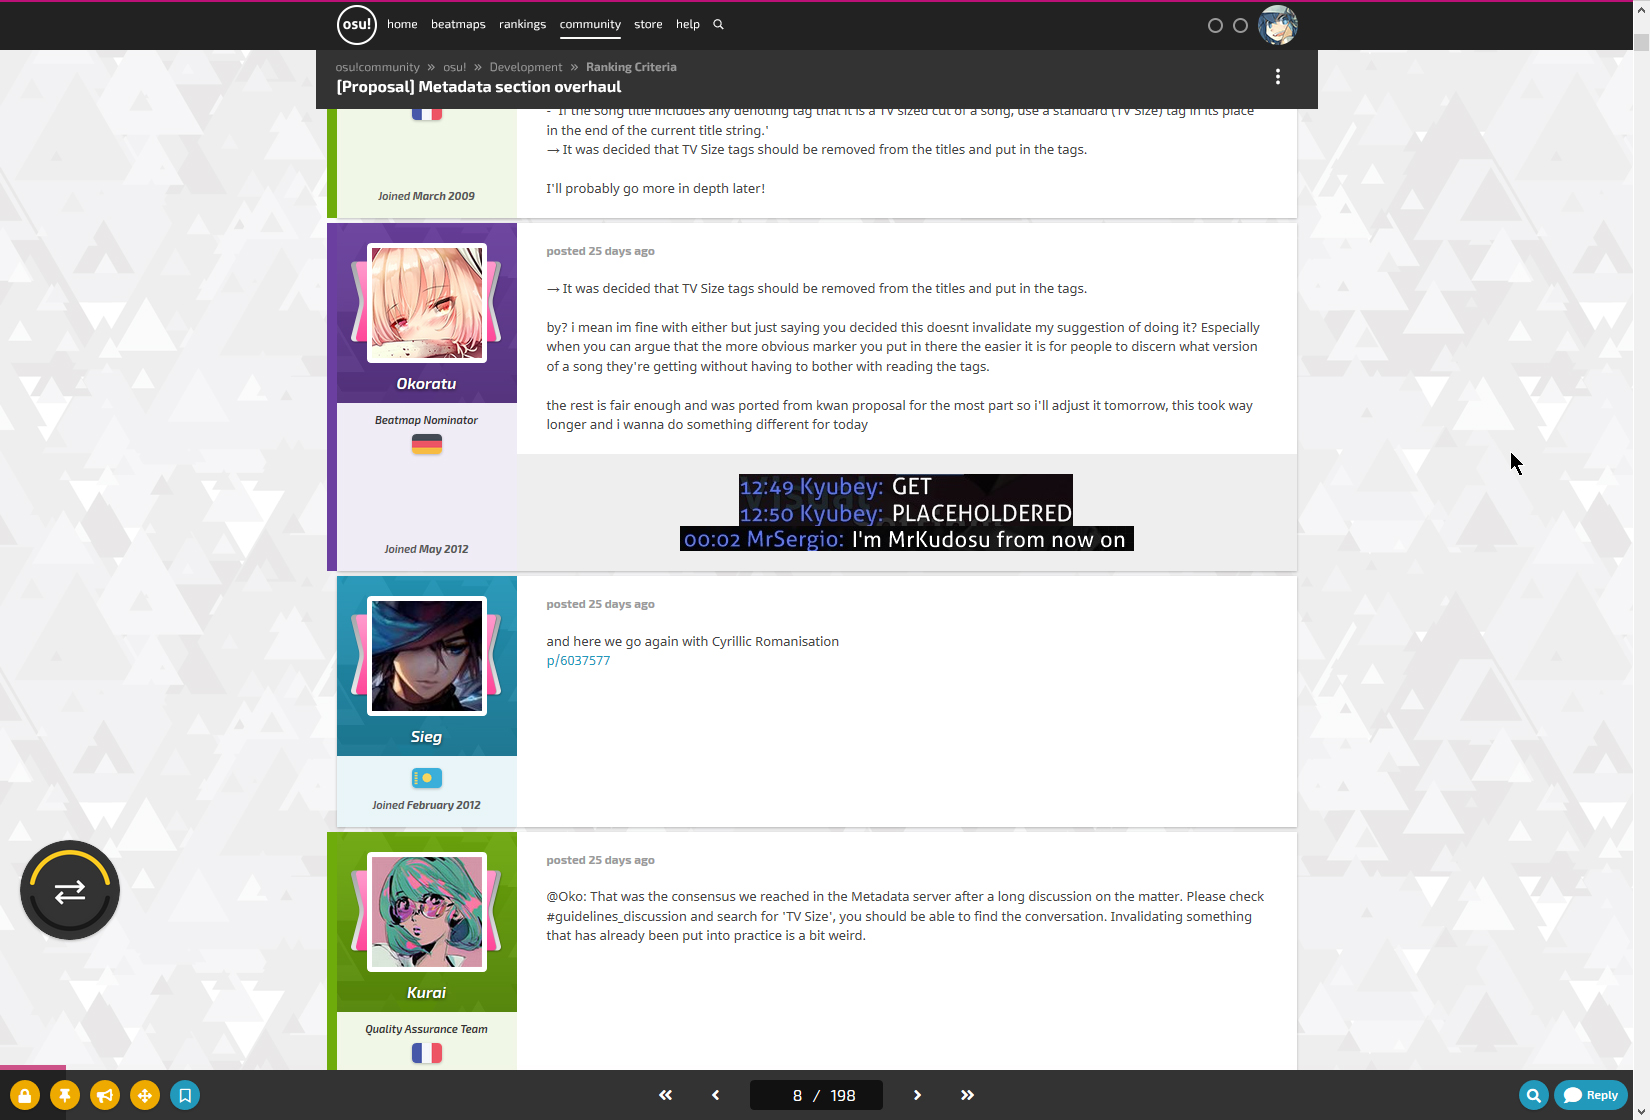Go to next post arrow
This screenshot has width=1650, height=1120.
click(x=917, y=1095)
